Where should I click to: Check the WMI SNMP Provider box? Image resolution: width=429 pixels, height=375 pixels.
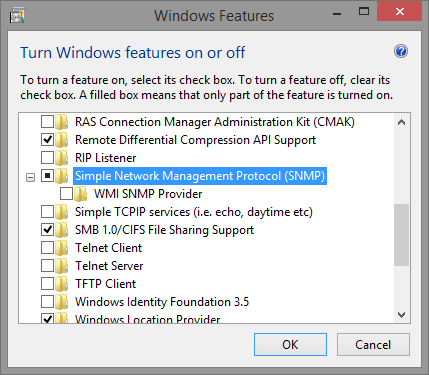tap(66, 194)
